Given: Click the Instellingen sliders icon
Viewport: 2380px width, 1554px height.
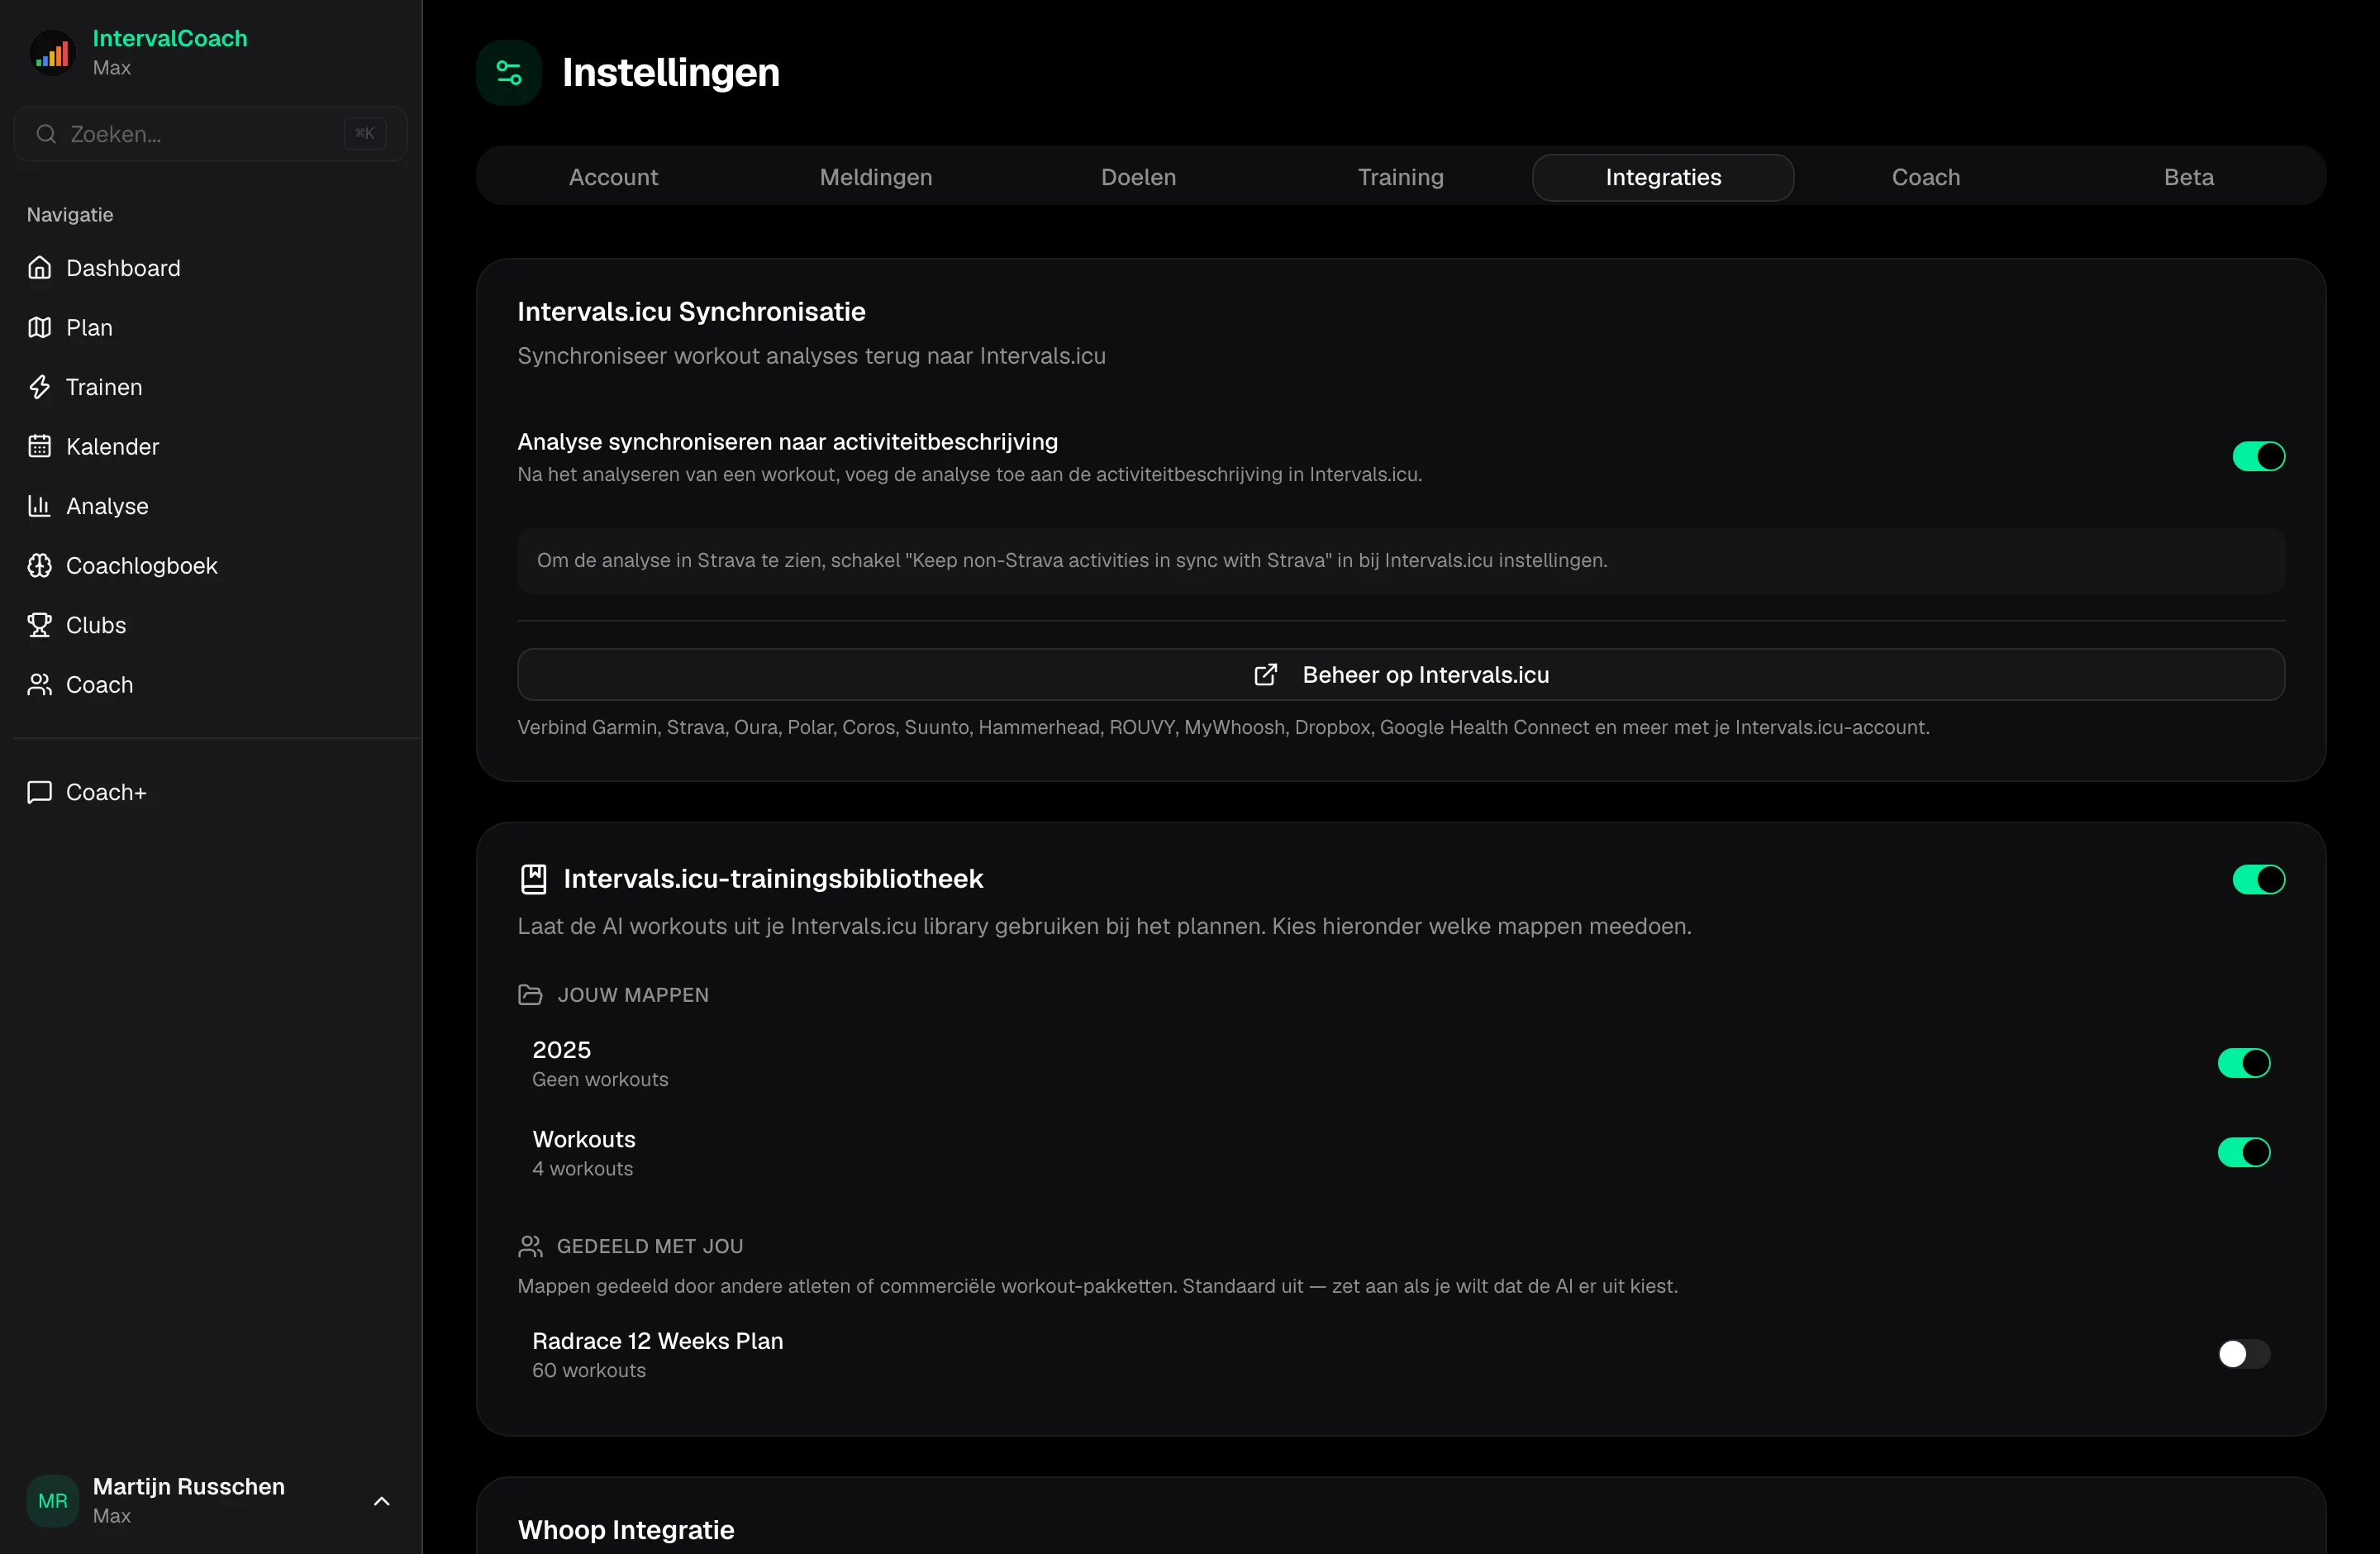Looking at the screenshot, I should pyautogui.click(x=509, y=73).
